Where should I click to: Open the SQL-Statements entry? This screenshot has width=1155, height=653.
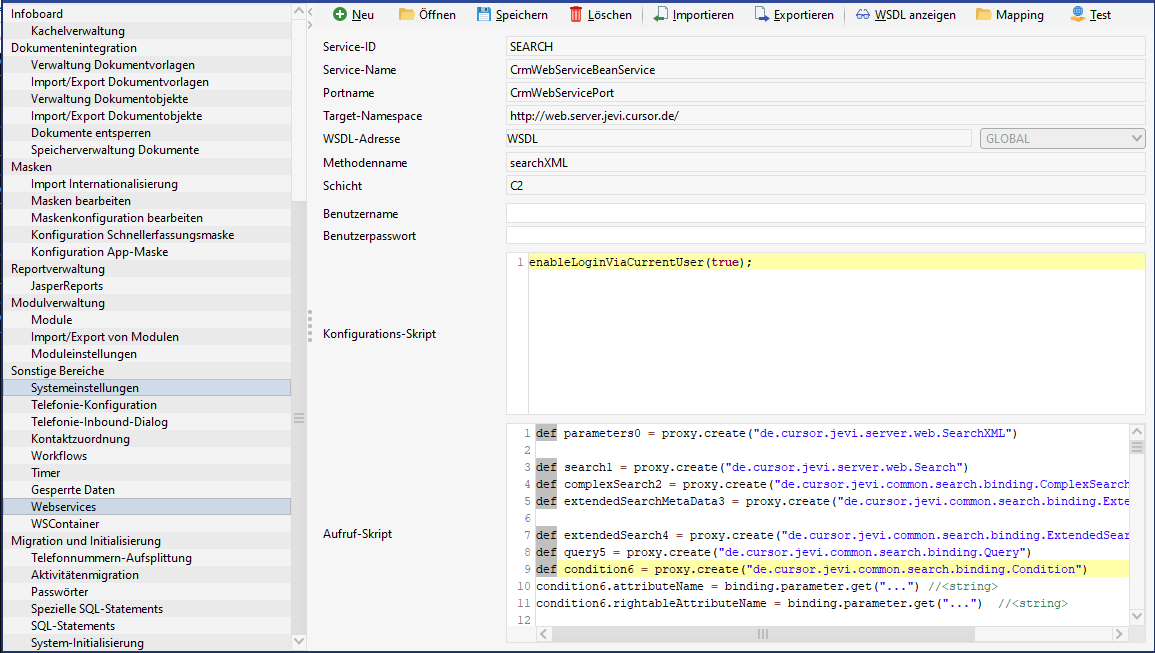point(73,626)
